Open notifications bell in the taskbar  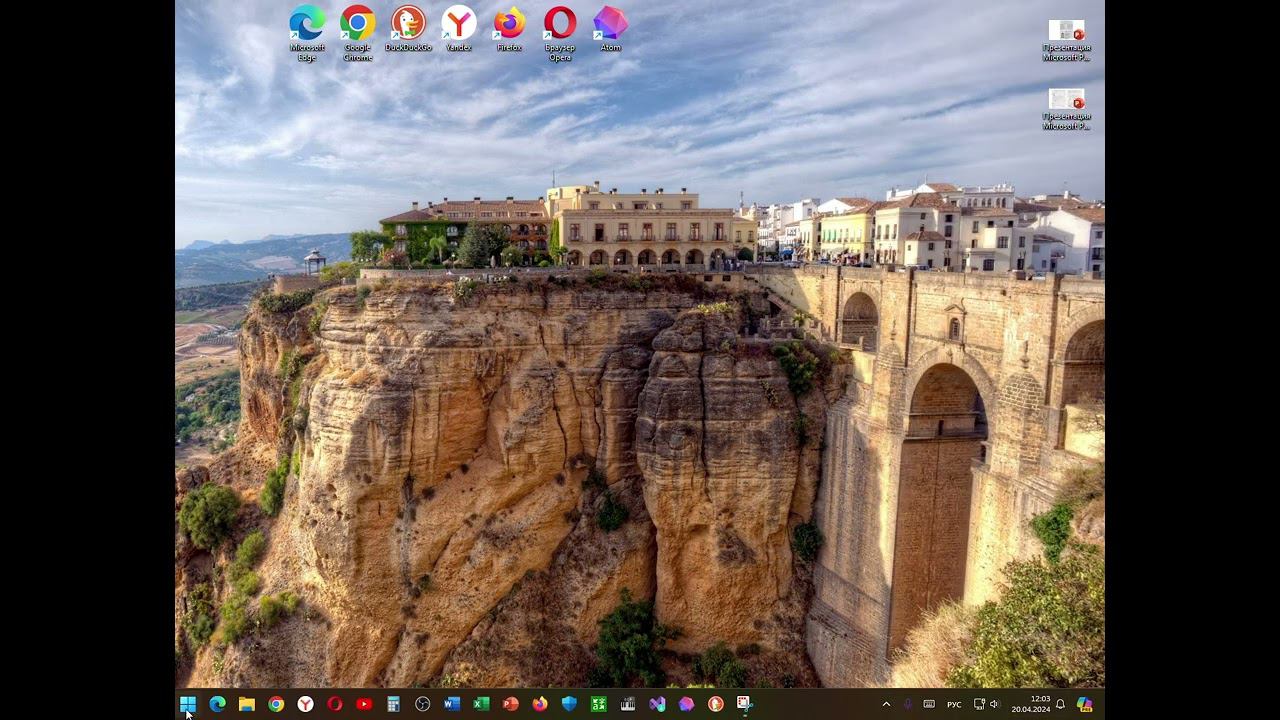[1061, 704]
